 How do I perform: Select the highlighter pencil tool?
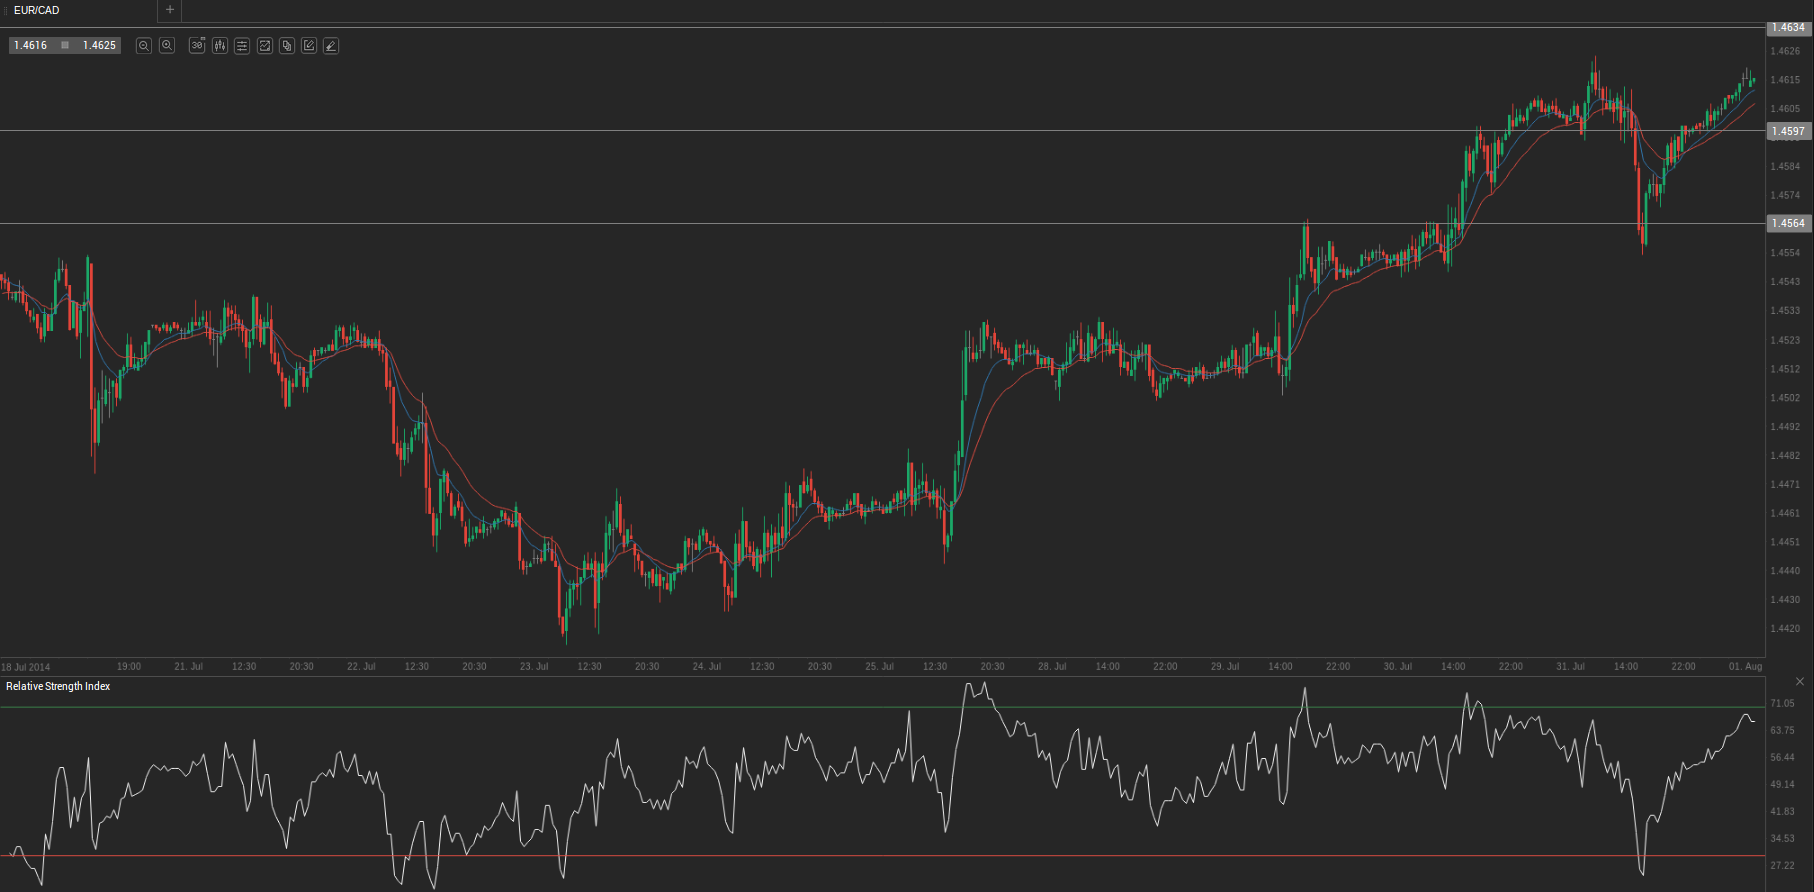tap(331, 46)
